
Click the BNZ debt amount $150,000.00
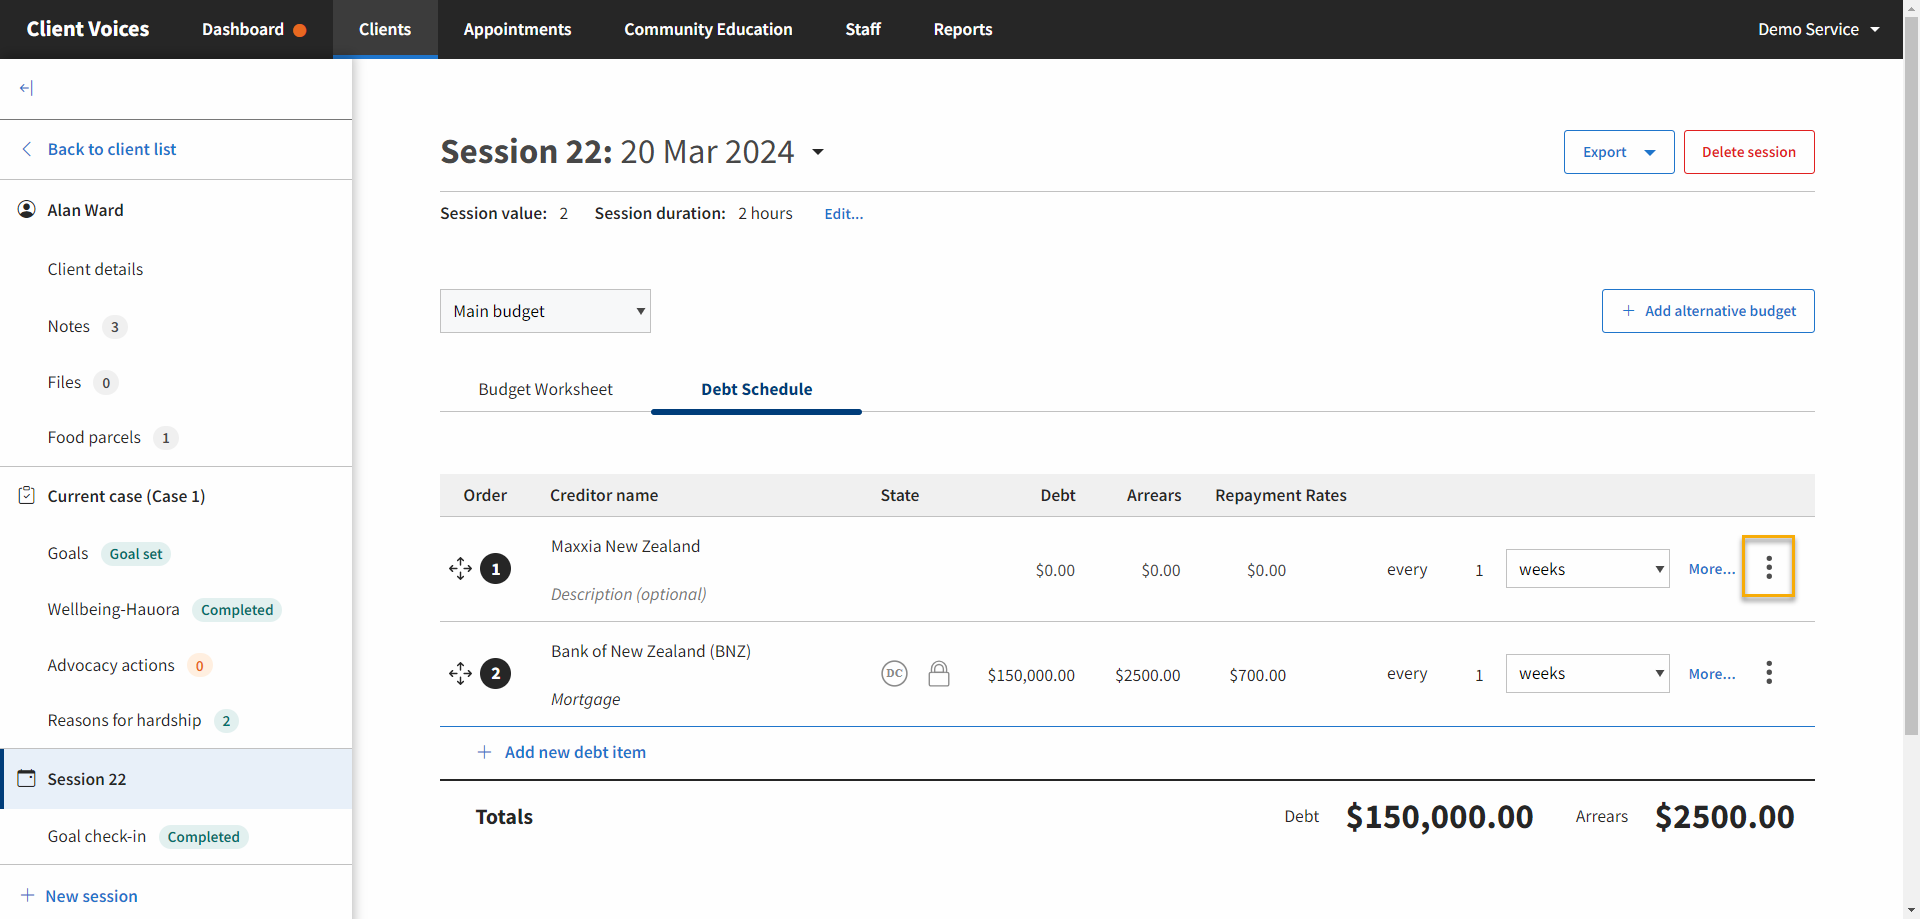(1031, 675)
